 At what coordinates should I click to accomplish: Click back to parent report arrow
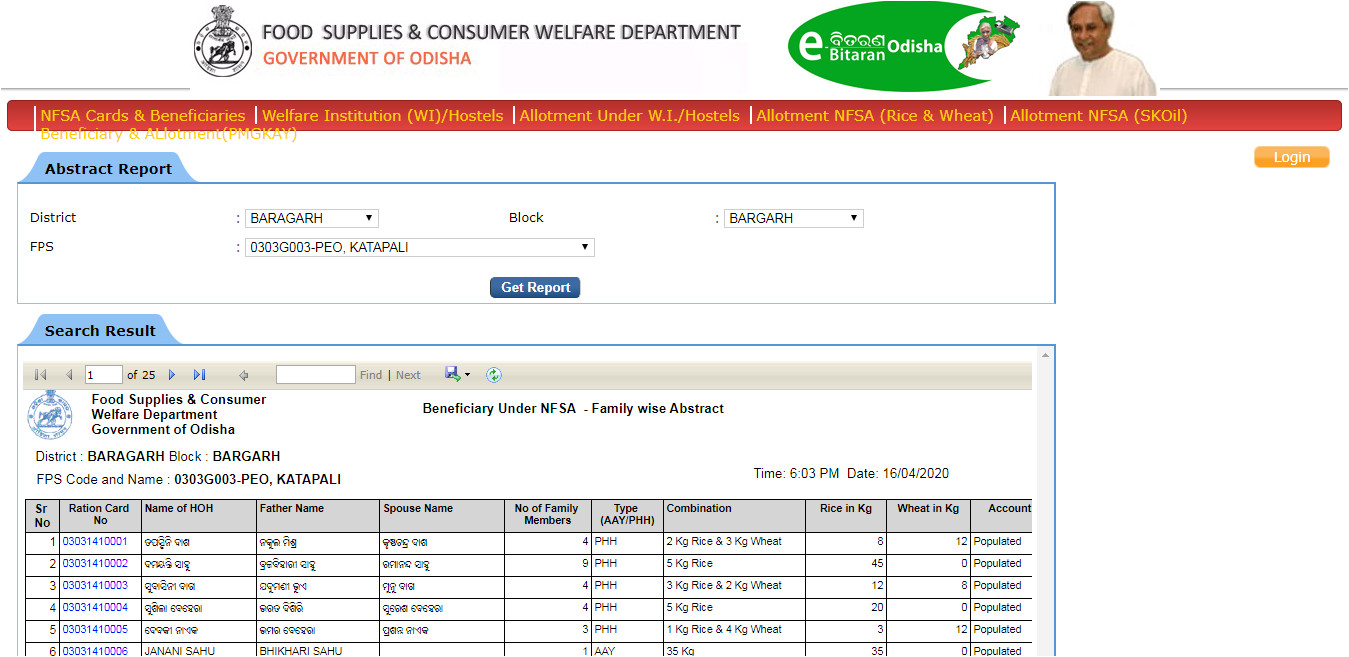pos(243,375)
